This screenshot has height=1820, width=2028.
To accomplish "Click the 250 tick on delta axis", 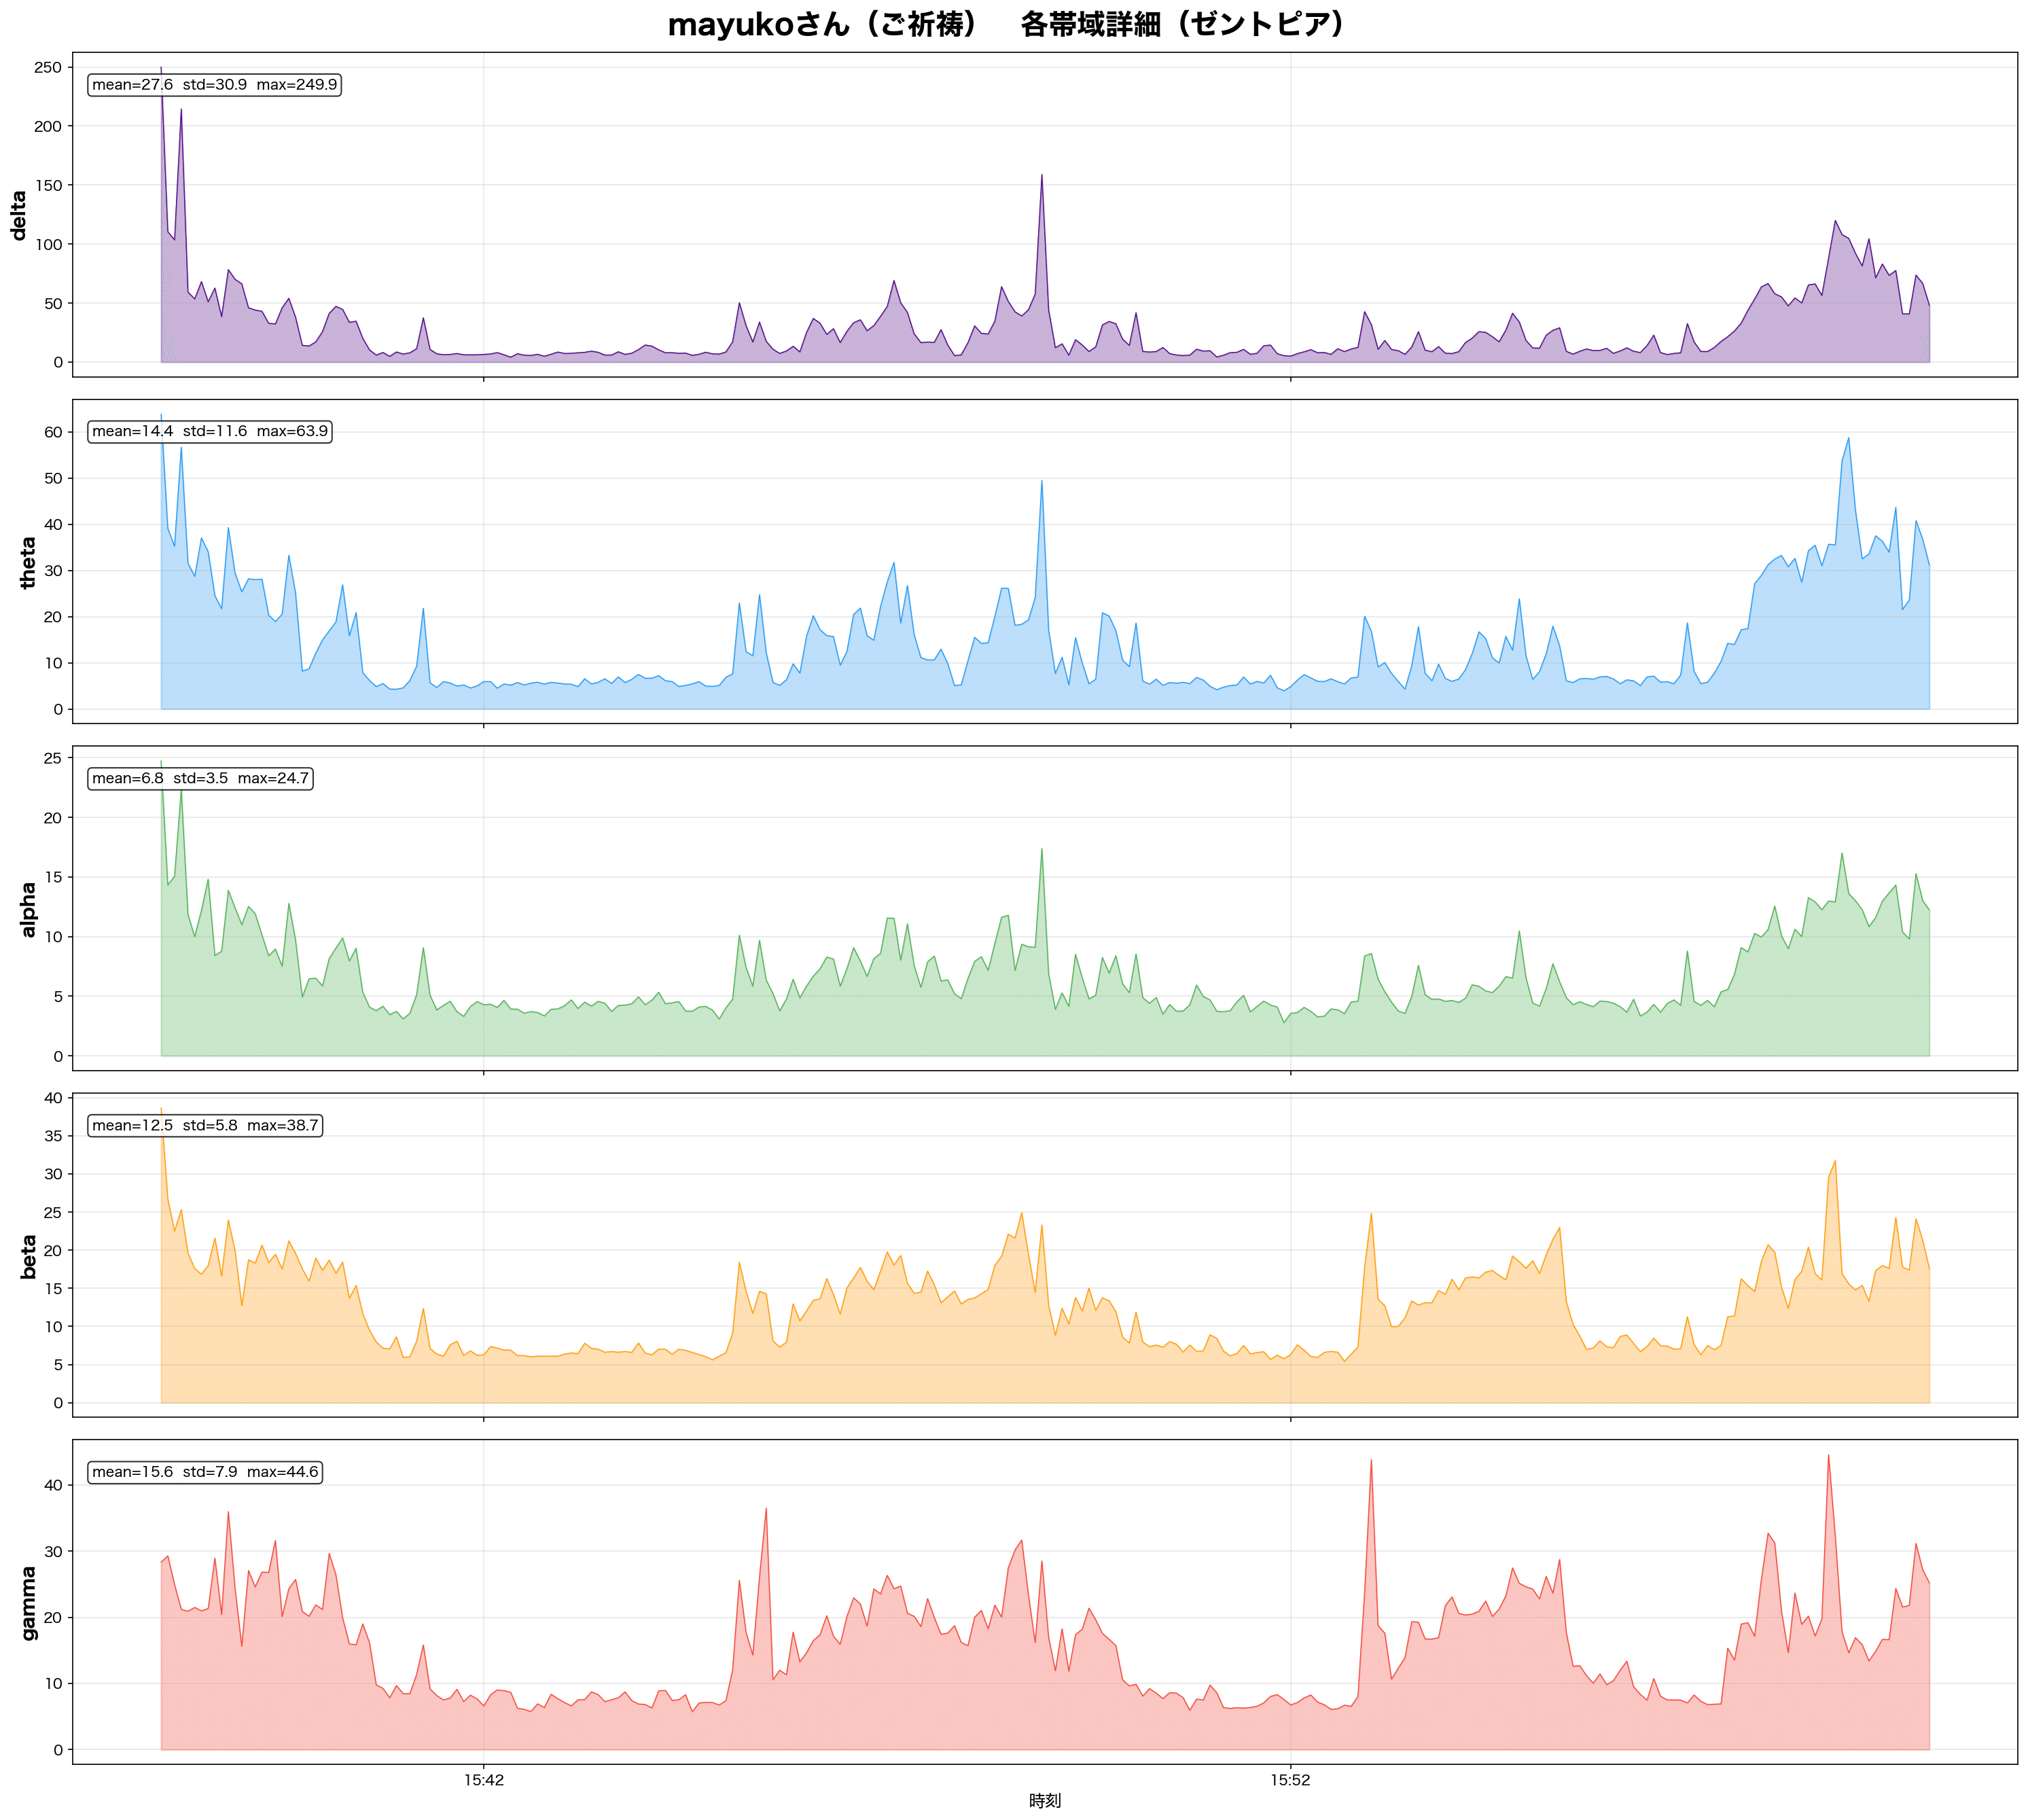I will tap(47, 67).
